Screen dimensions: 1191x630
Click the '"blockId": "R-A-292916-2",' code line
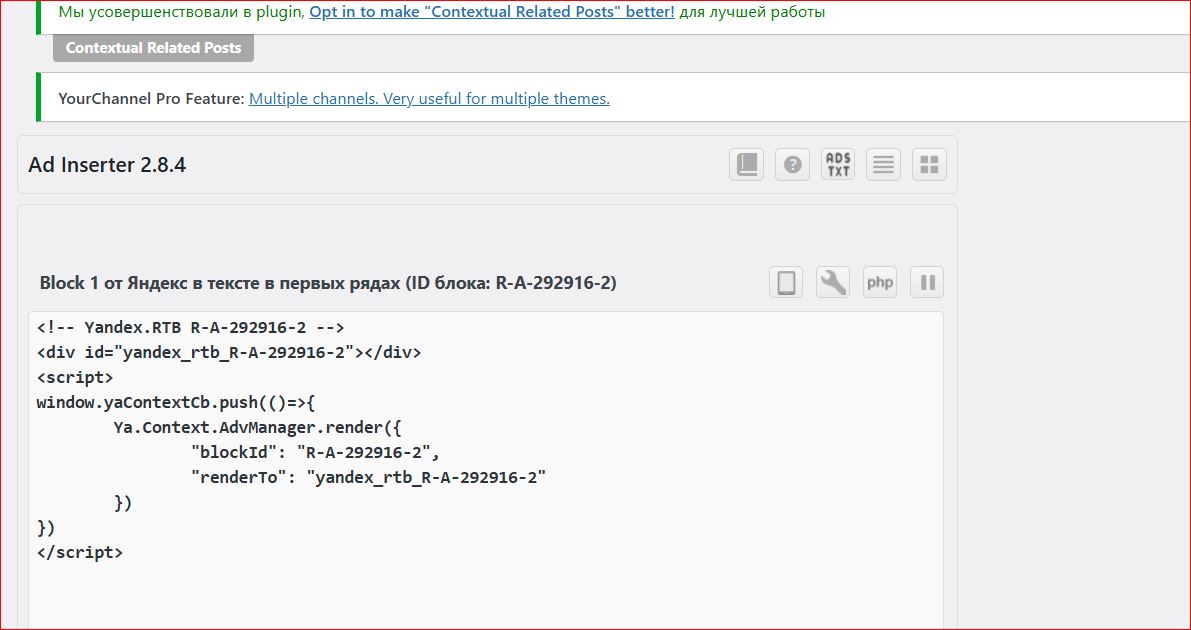(x=316, y=453)
